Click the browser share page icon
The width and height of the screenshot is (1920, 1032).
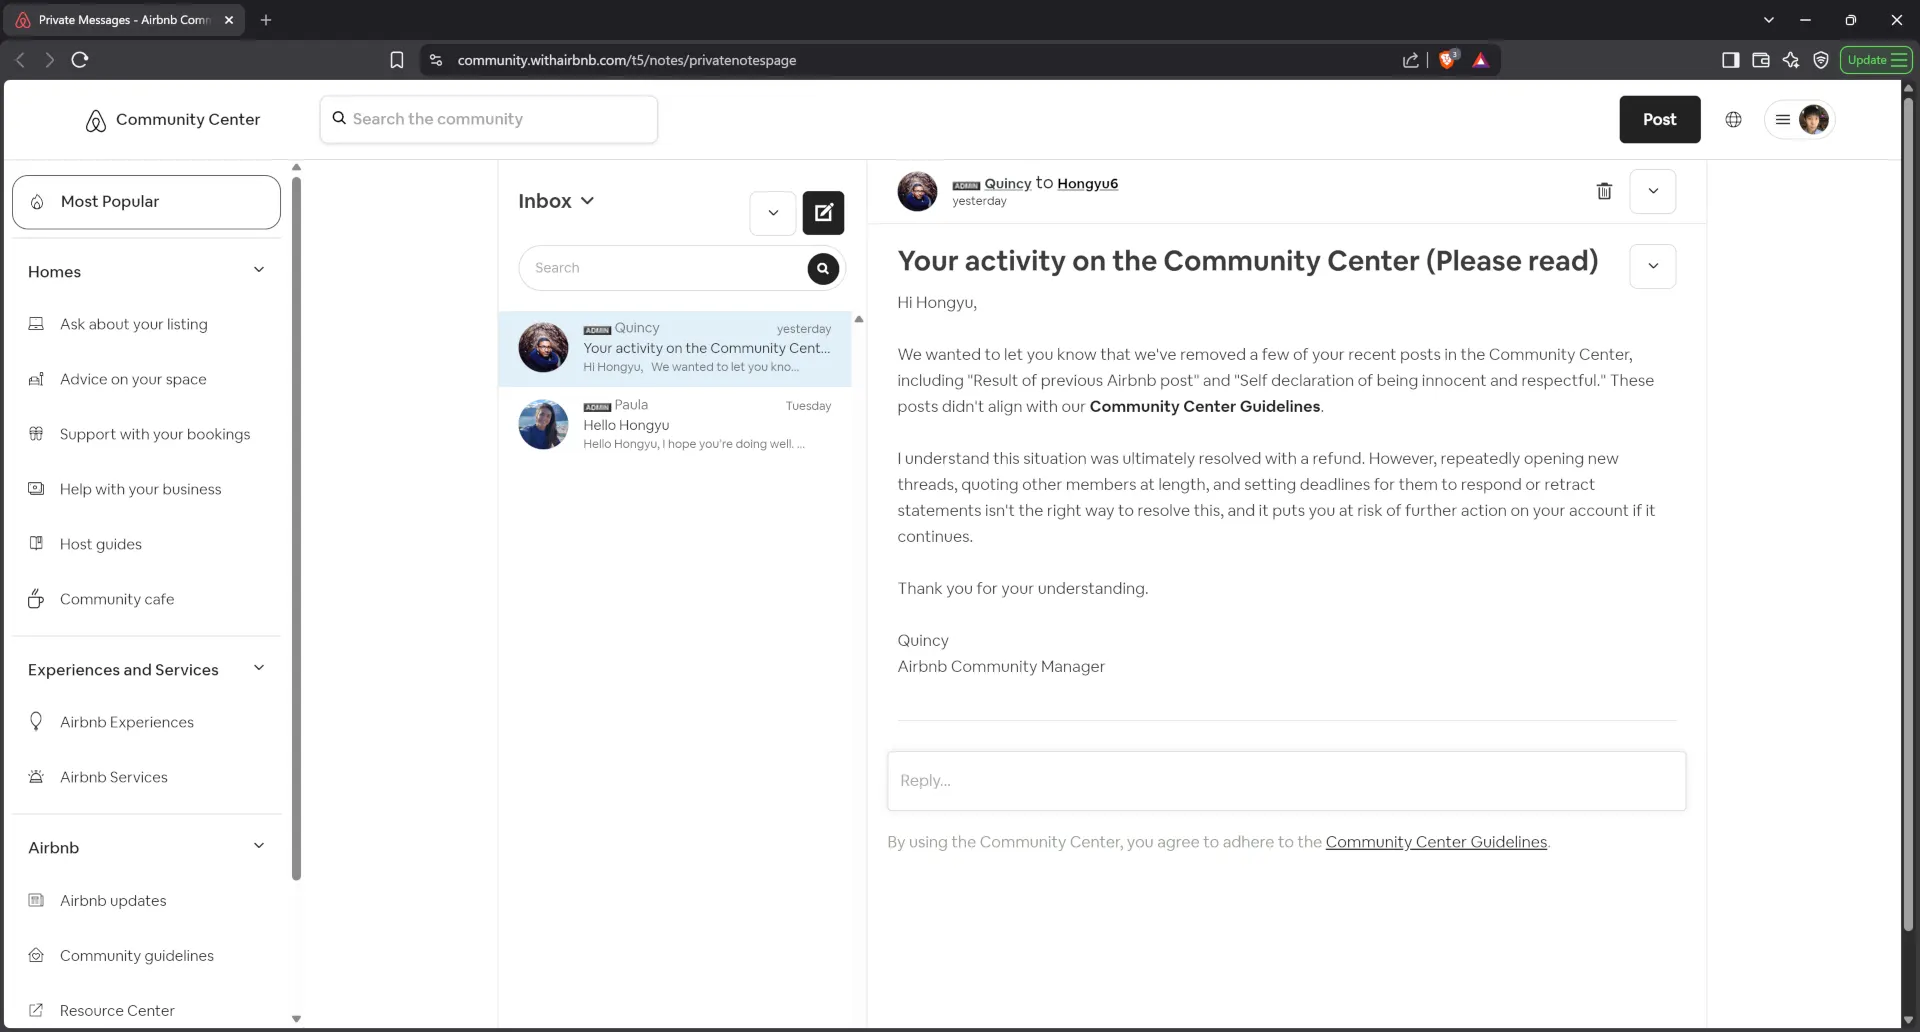1410,60
